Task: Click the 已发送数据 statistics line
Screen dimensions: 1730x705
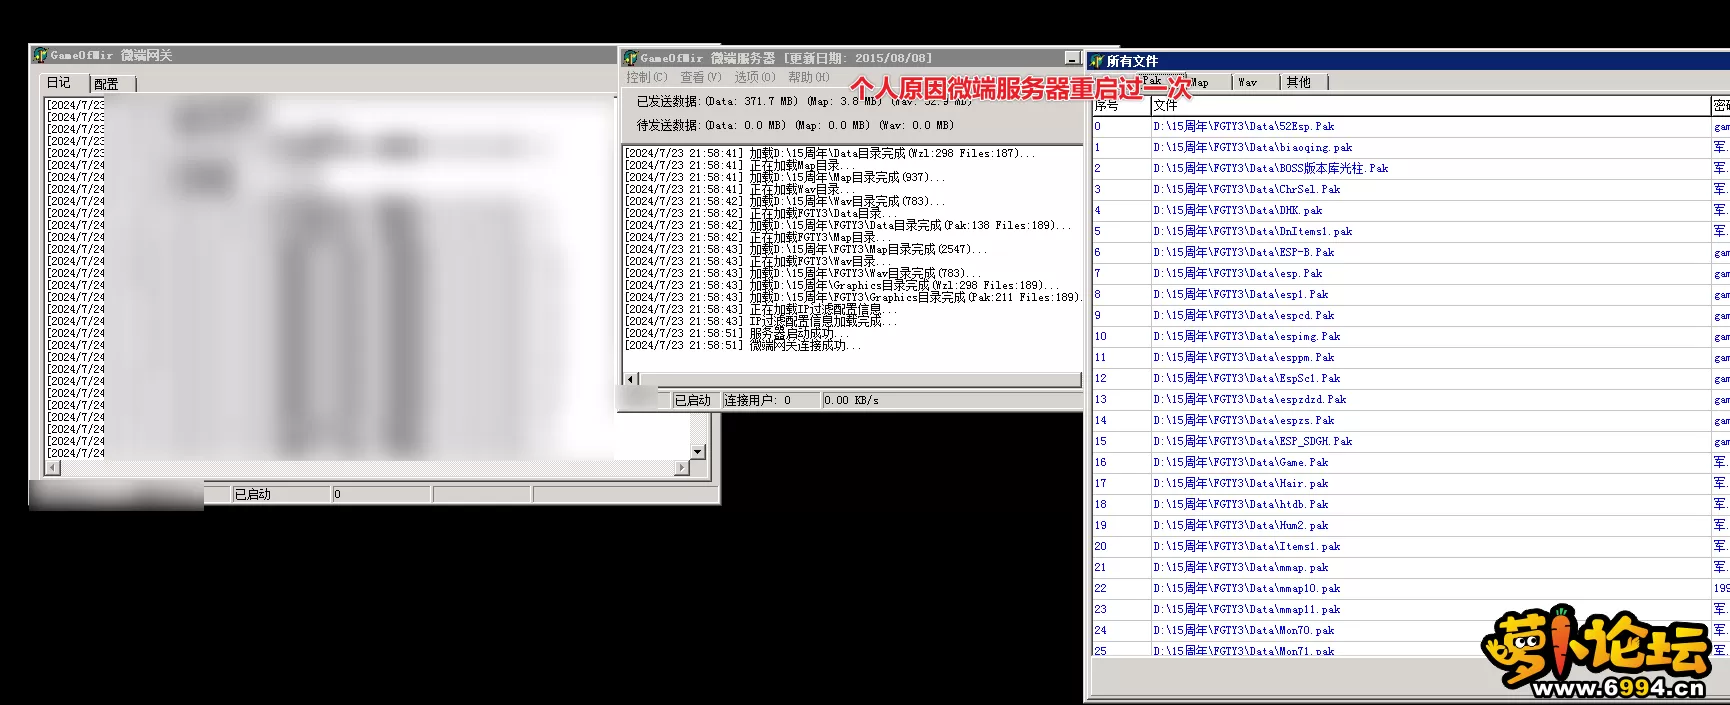Action: [805, 101]
